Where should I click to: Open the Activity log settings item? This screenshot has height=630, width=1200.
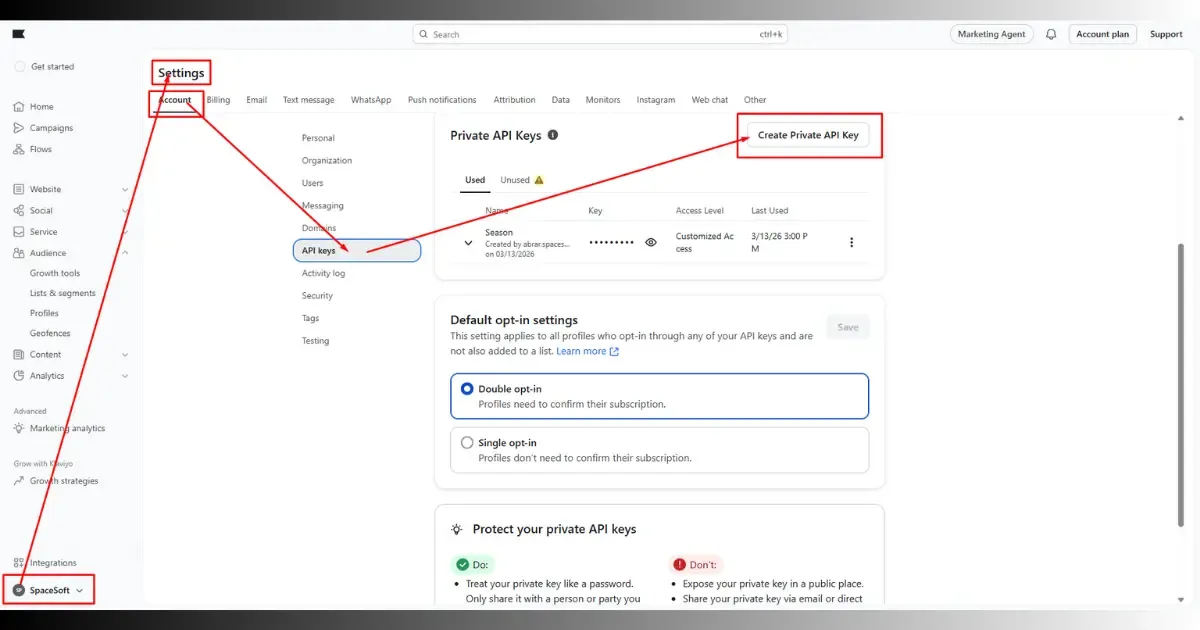click(x=324, y=273)
